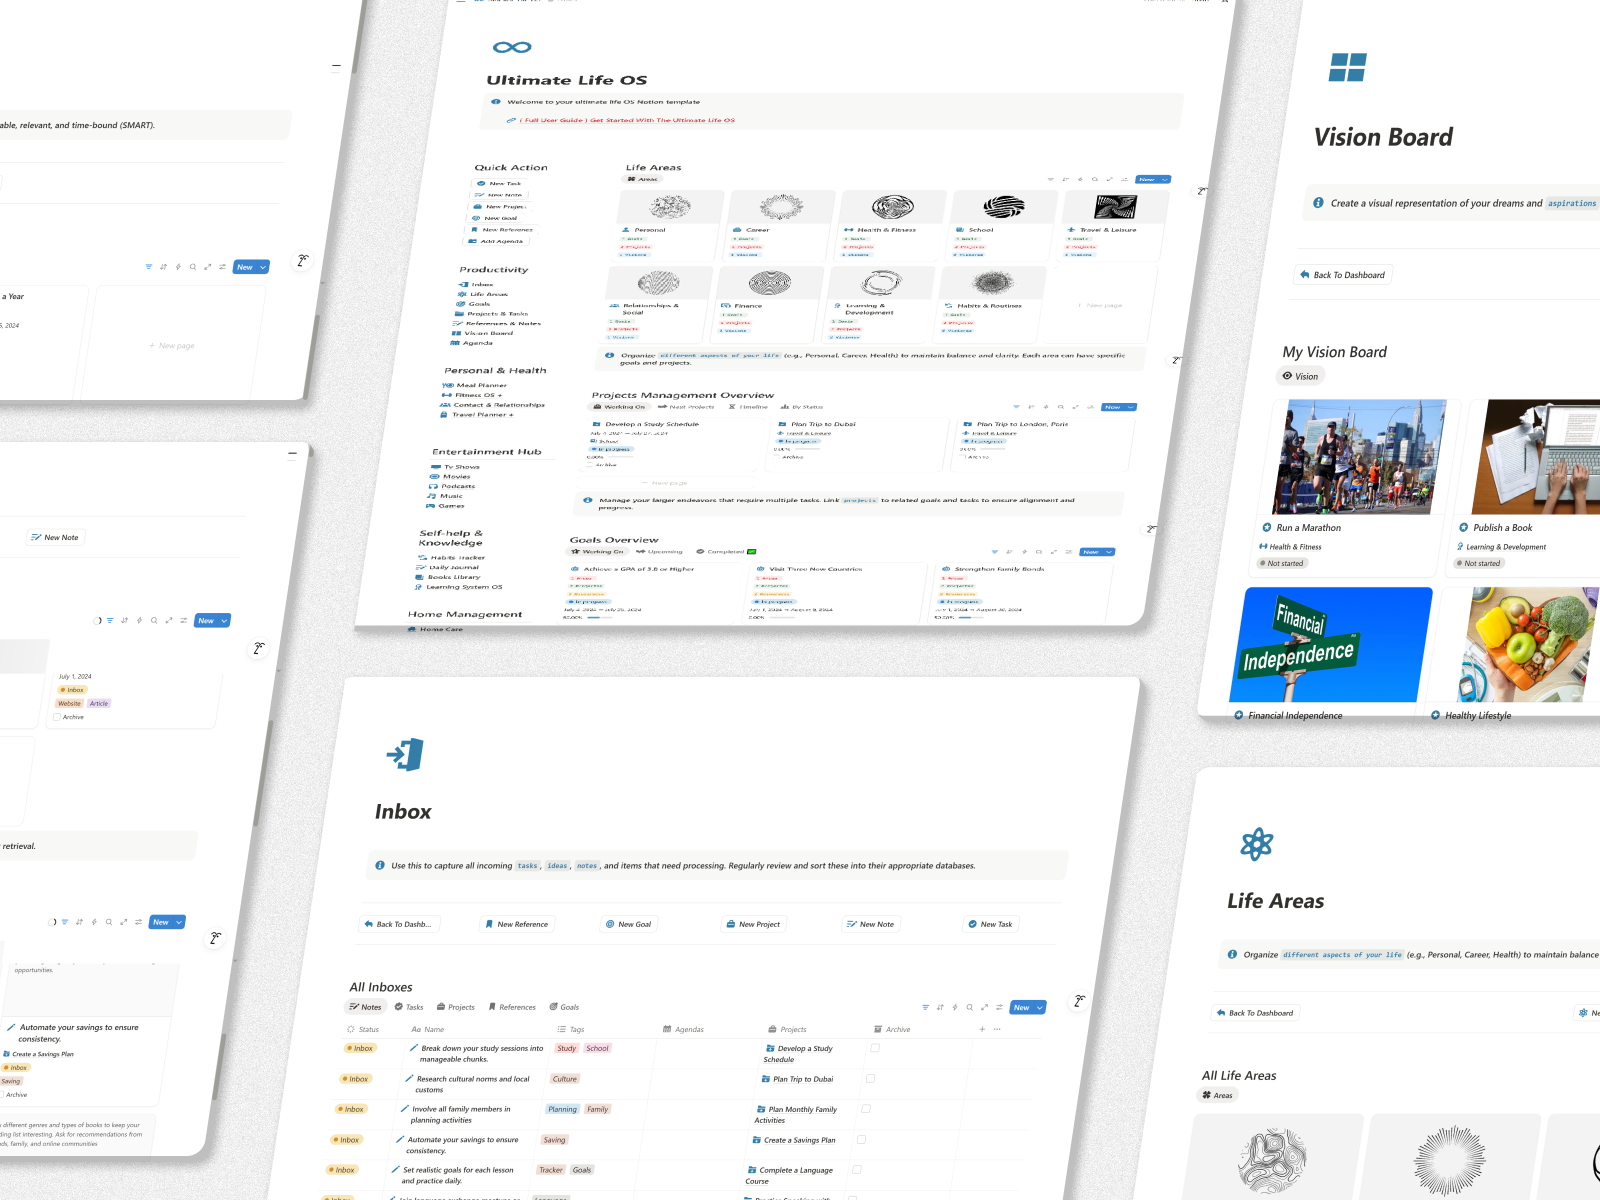The image size is (1600, 1200).
Task: Click the plus icon to add table column
Action: tap(982, 1029)
